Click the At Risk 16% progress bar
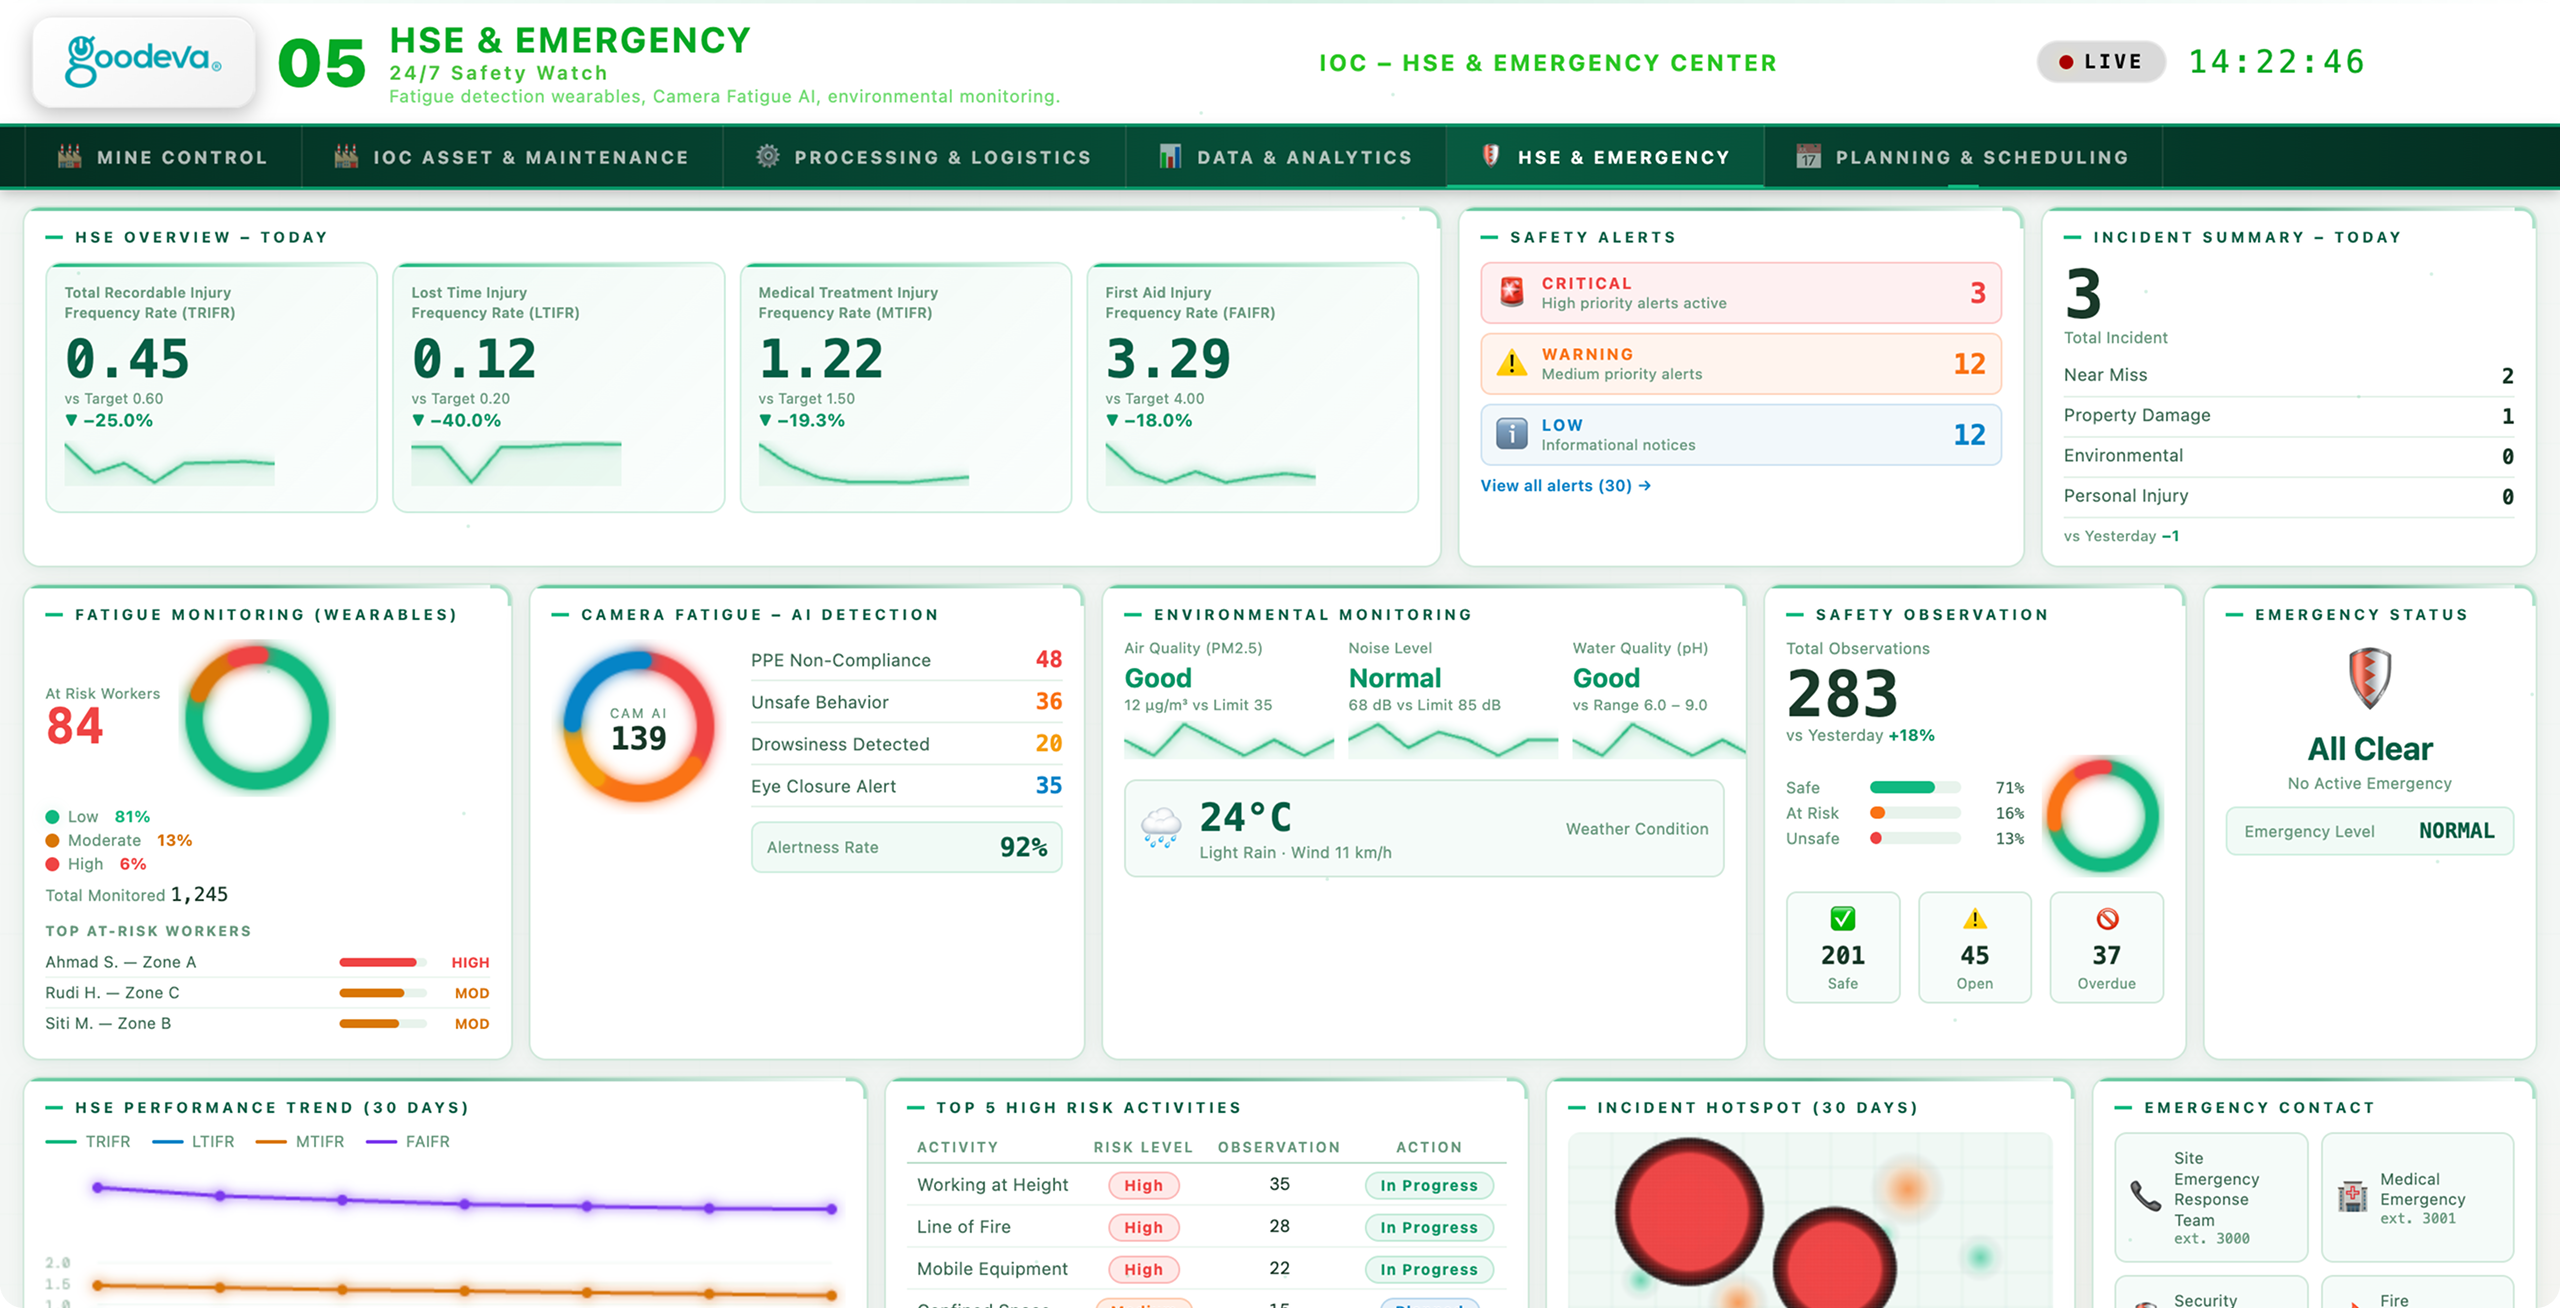Image resolution: width=2560 pixels, height=1308 pixels. (1915, 813)
